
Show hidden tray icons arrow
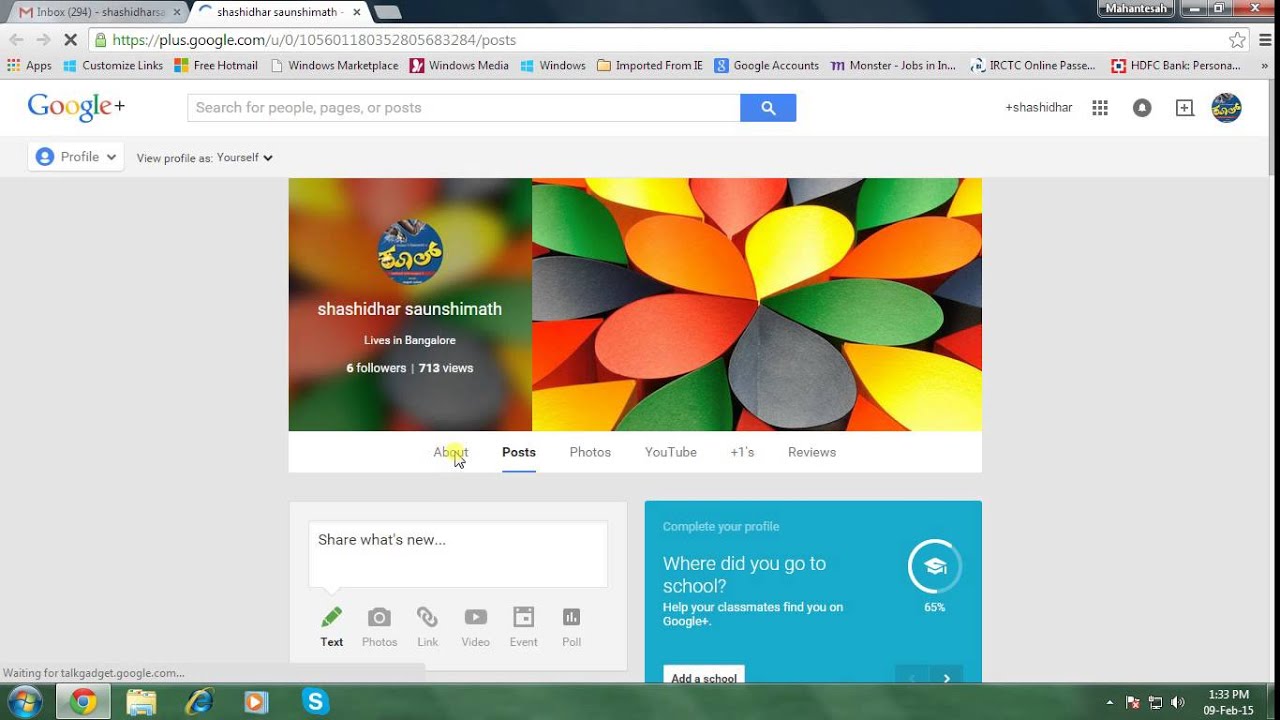click(1110, 702)
